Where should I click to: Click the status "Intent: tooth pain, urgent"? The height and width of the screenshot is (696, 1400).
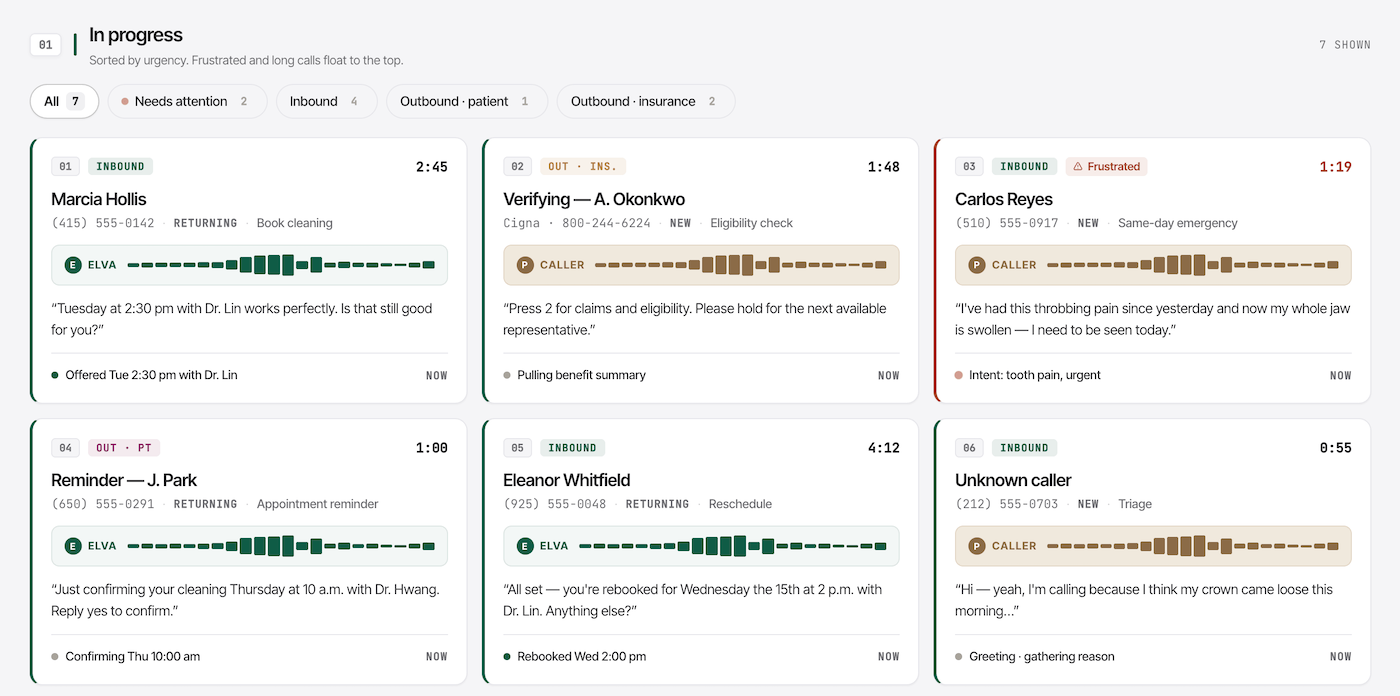pos(1035,375)
